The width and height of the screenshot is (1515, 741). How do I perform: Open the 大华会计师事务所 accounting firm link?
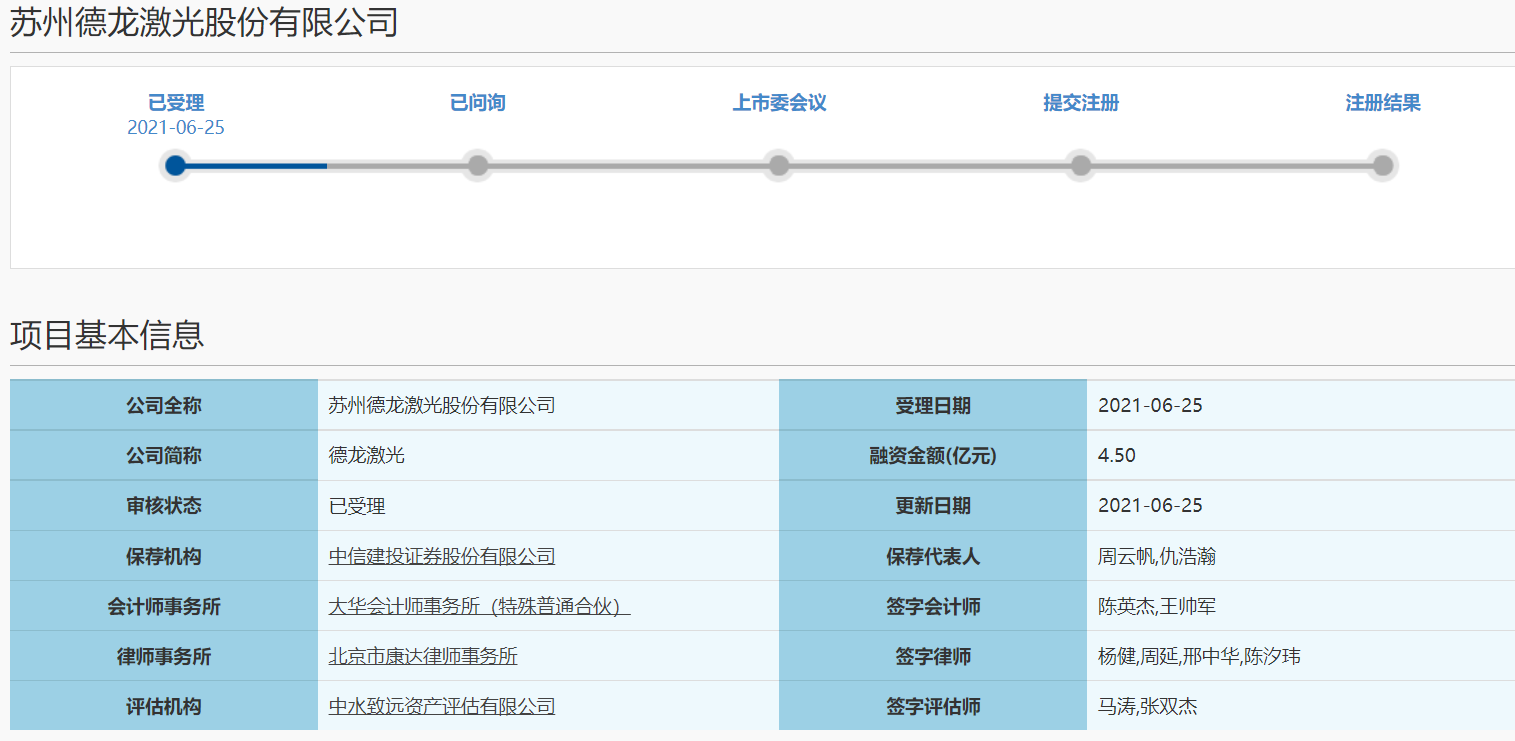pyautogui.click(x=479, y=606)
